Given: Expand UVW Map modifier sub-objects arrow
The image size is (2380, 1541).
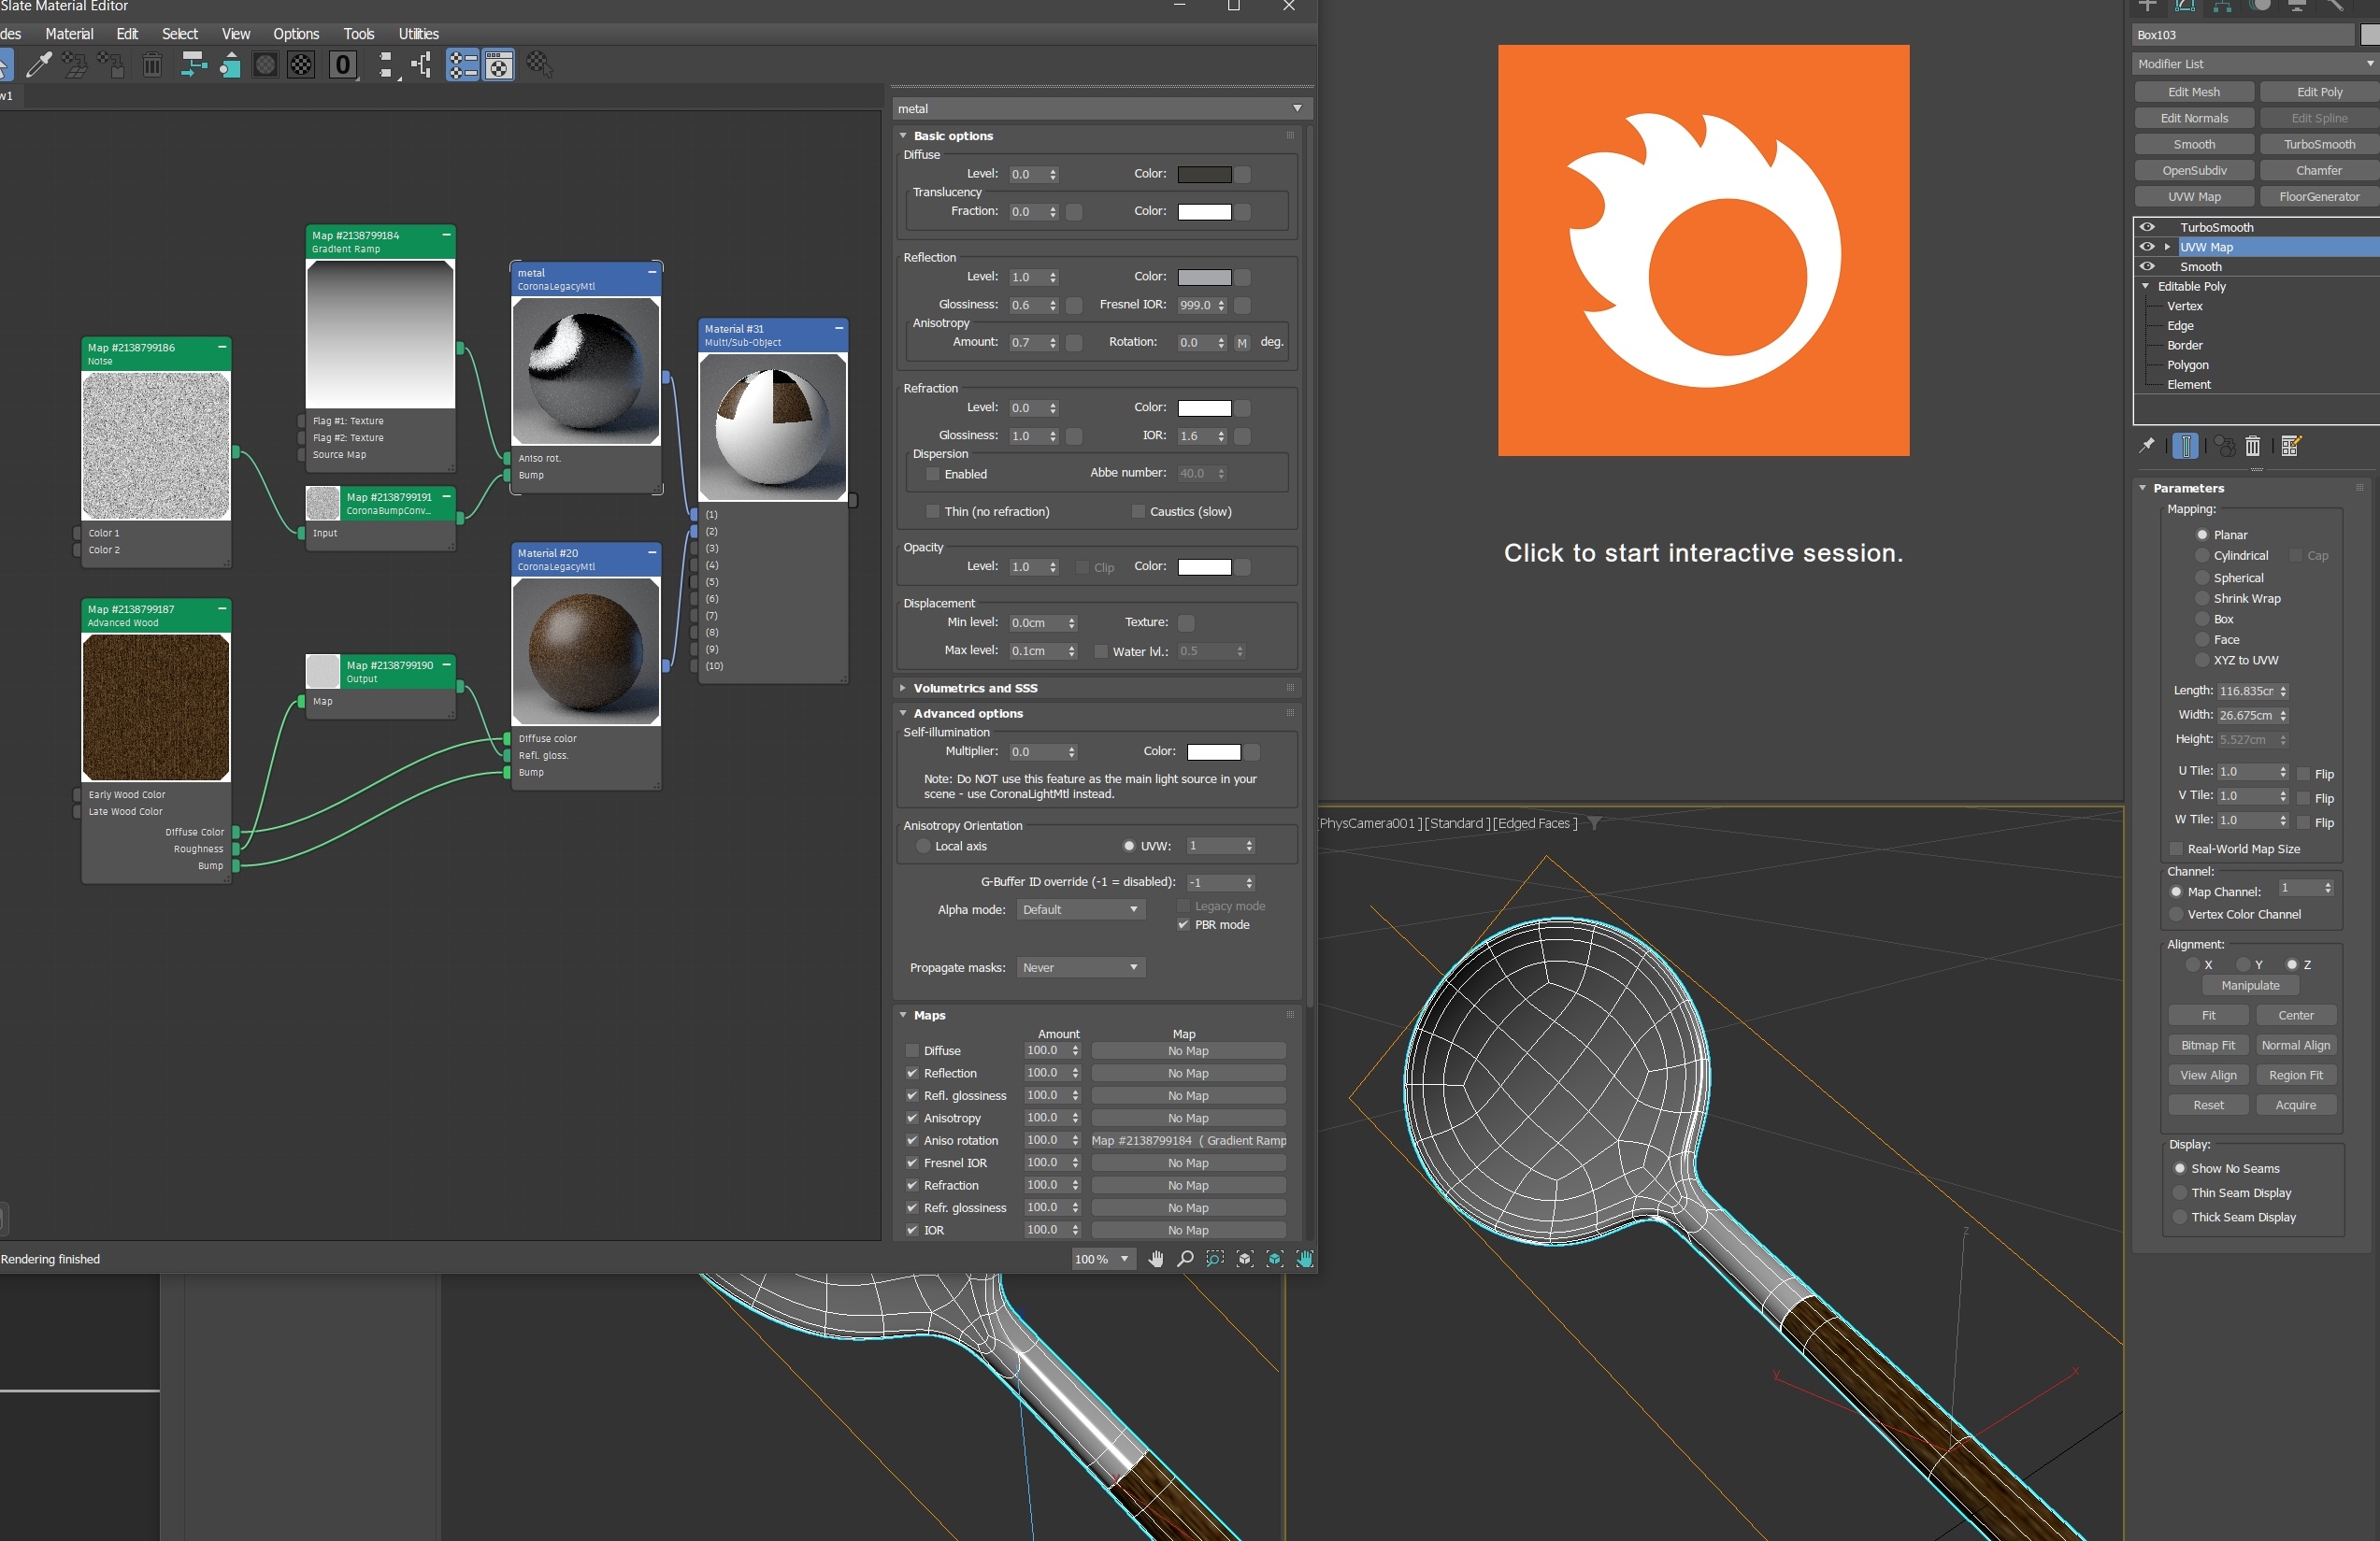Looking at the screenshot, I should 2167,247.
